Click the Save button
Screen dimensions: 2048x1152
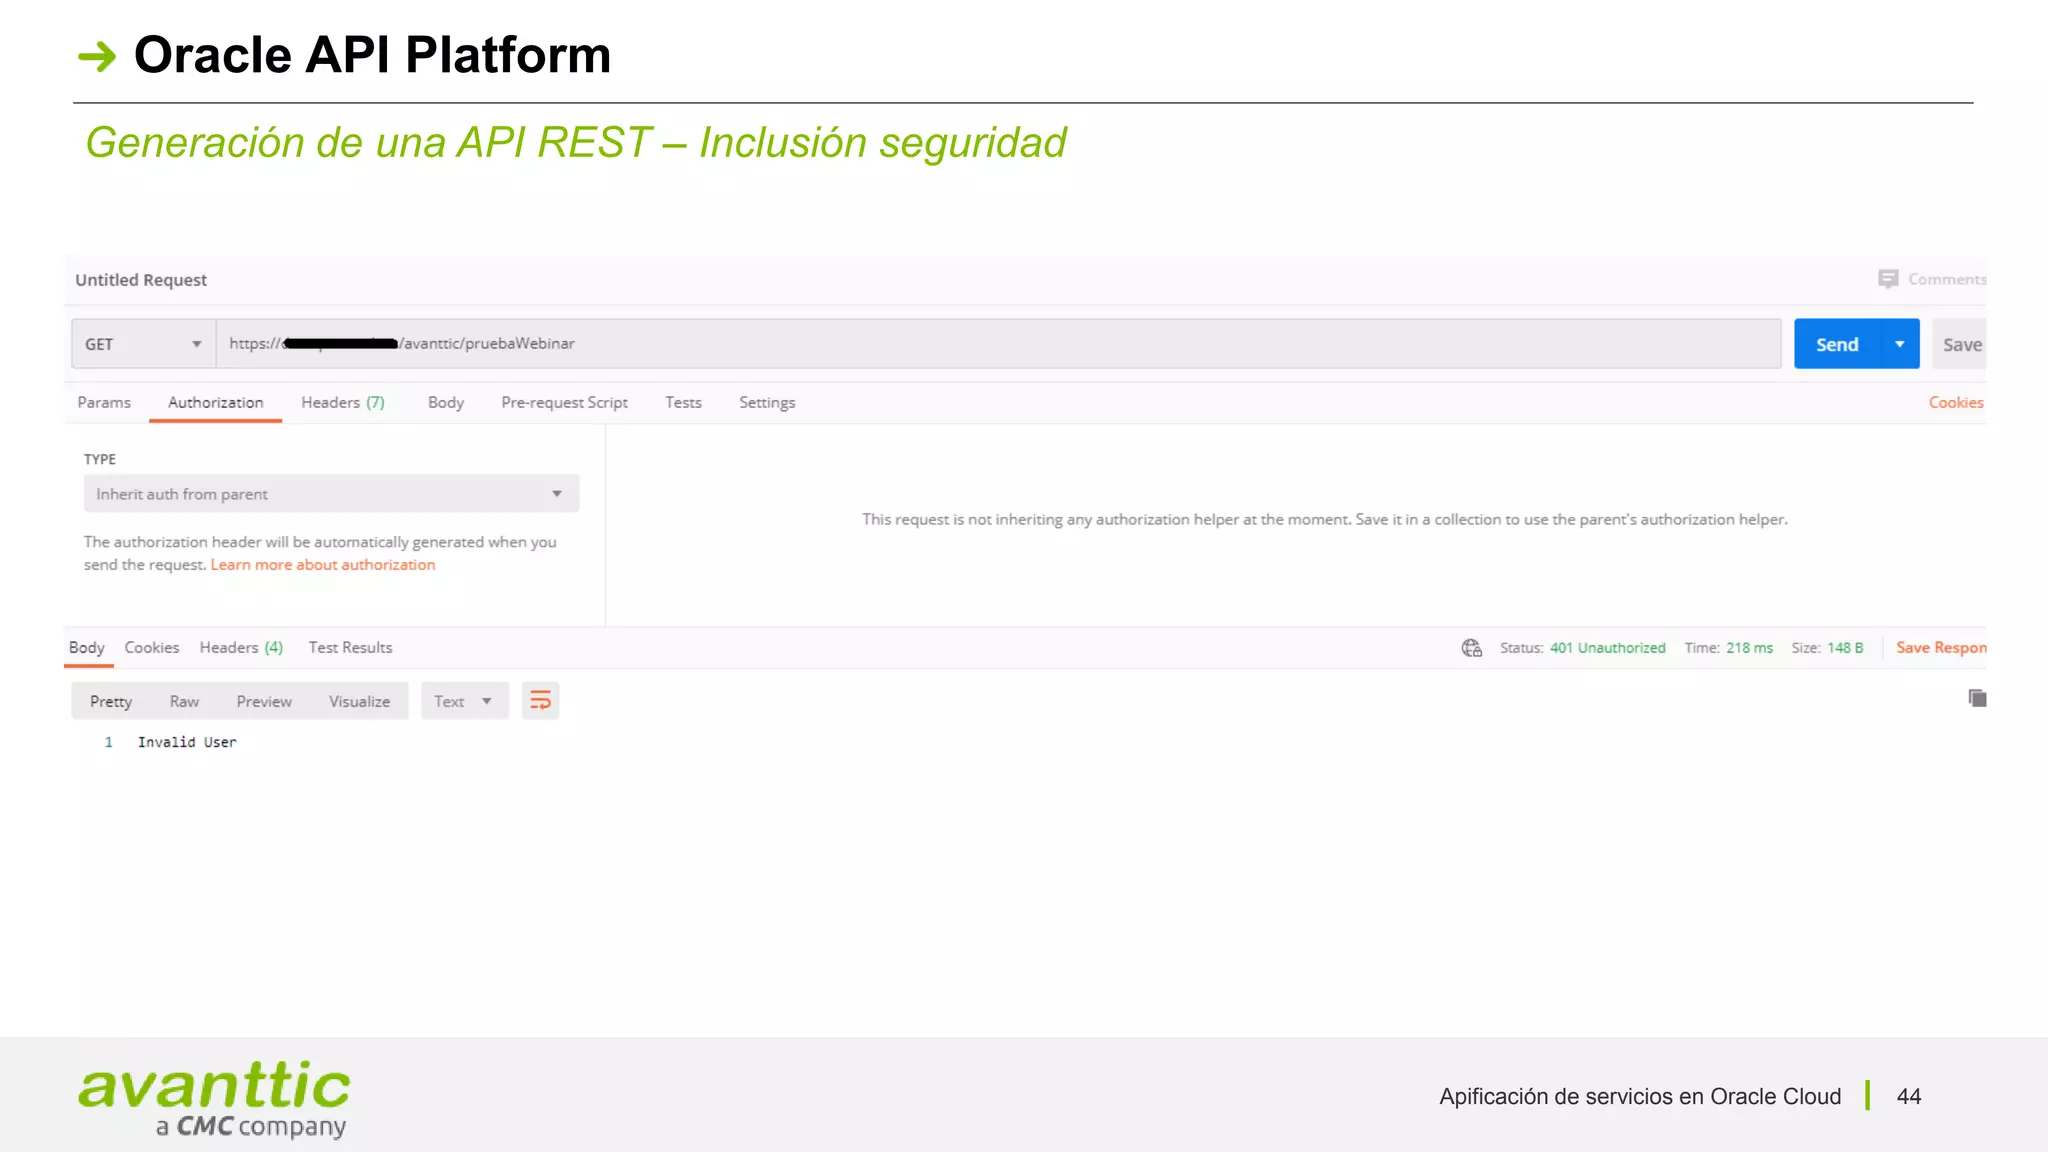click(x=1960, y=344)
